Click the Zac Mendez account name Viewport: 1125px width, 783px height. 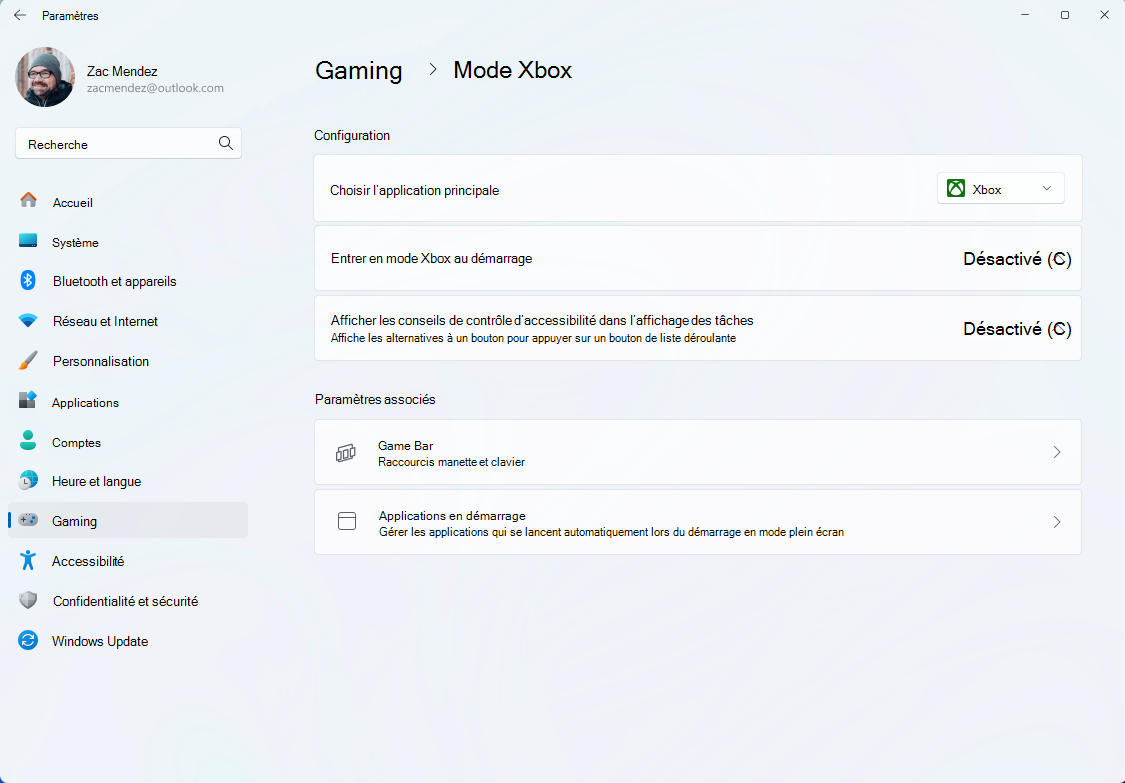tap(122, 71)
